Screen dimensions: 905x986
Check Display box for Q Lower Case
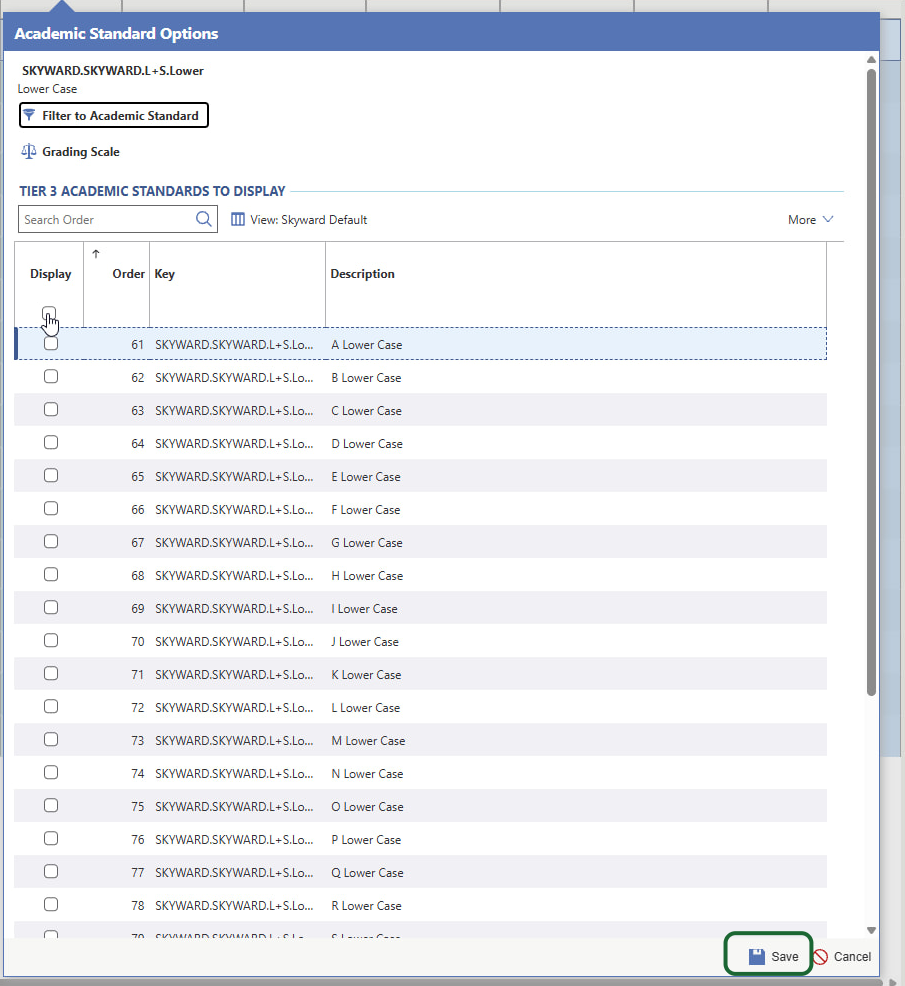coord(51,872)
